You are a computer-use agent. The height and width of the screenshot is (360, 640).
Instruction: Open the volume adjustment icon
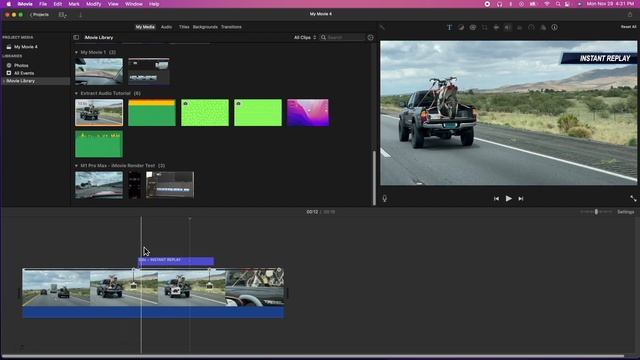tap(507, 27)
